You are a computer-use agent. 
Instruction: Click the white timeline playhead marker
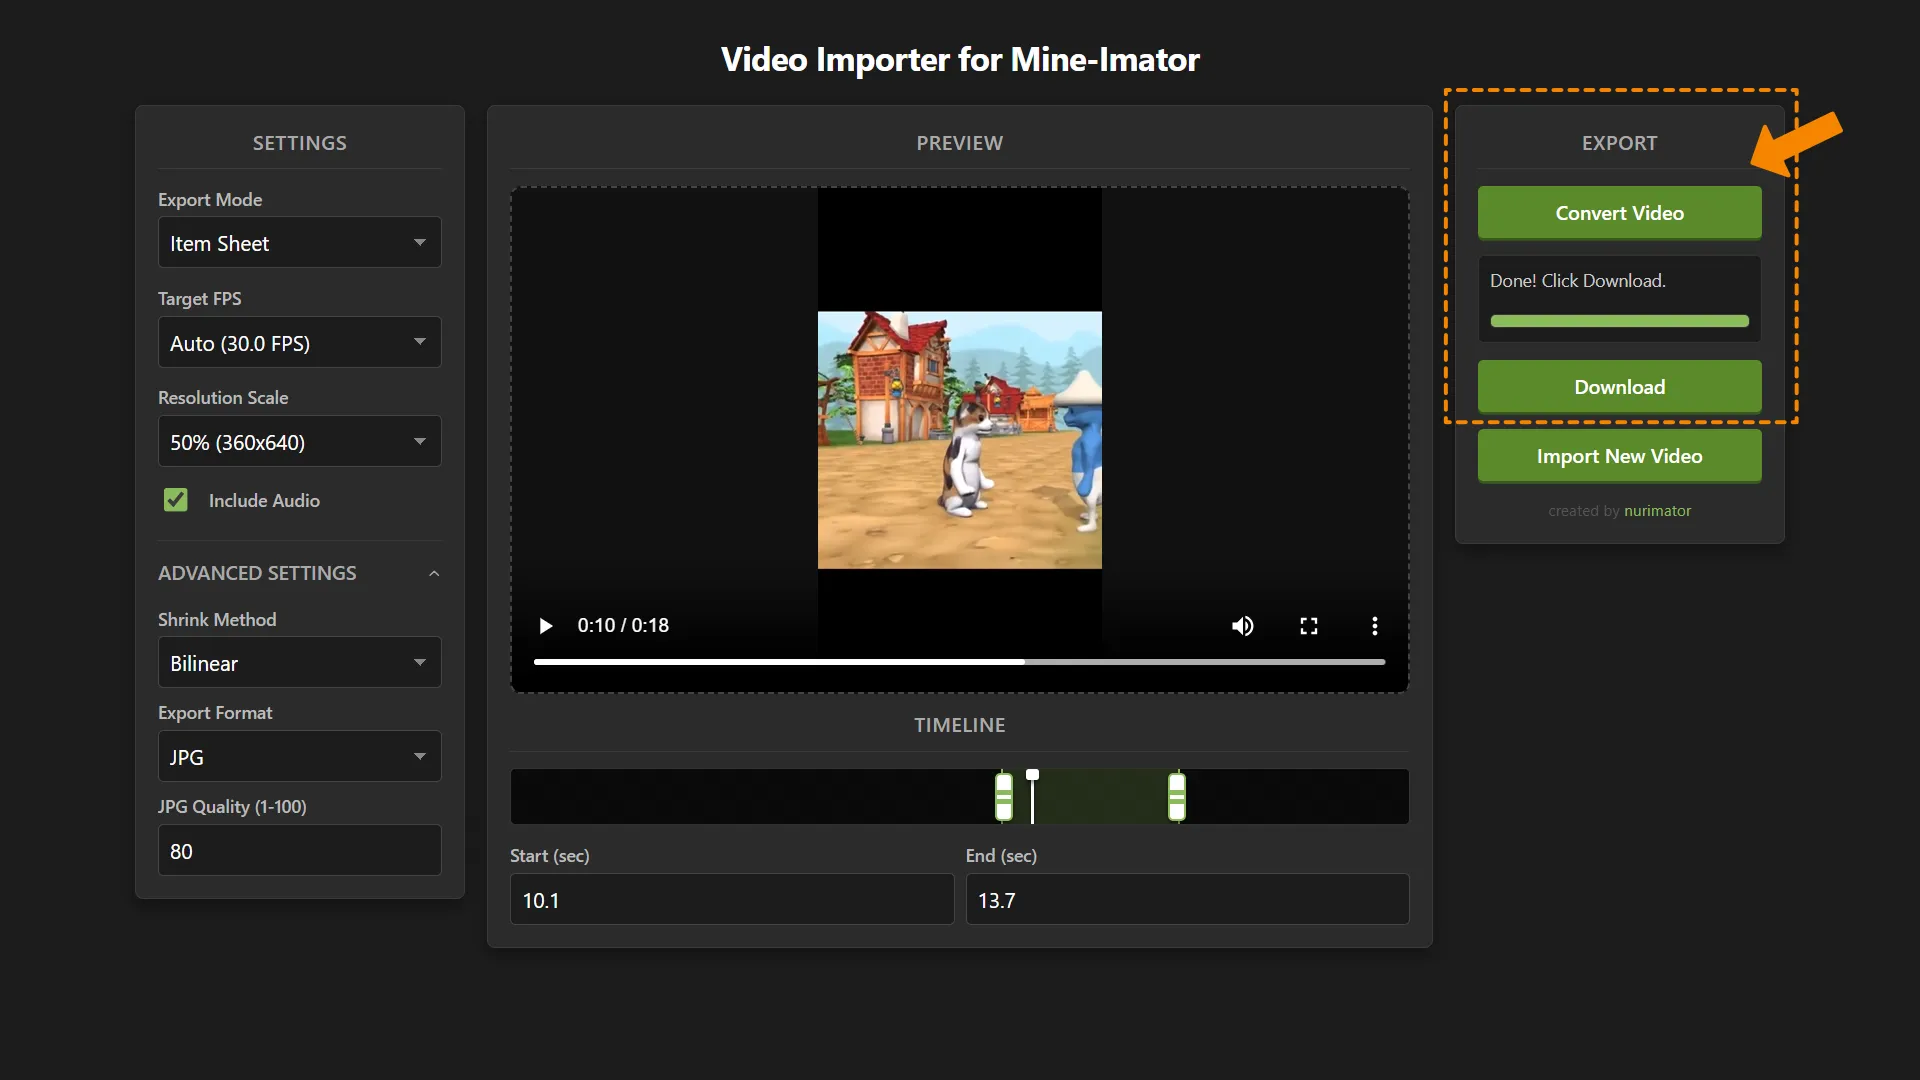click(x=1032, y=796)
